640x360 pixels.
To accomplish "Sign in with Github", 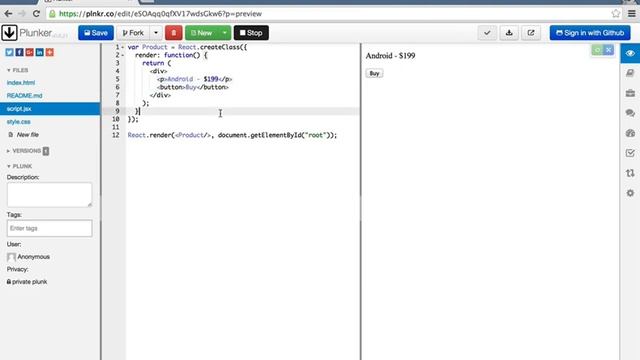I will coord(590,33).
